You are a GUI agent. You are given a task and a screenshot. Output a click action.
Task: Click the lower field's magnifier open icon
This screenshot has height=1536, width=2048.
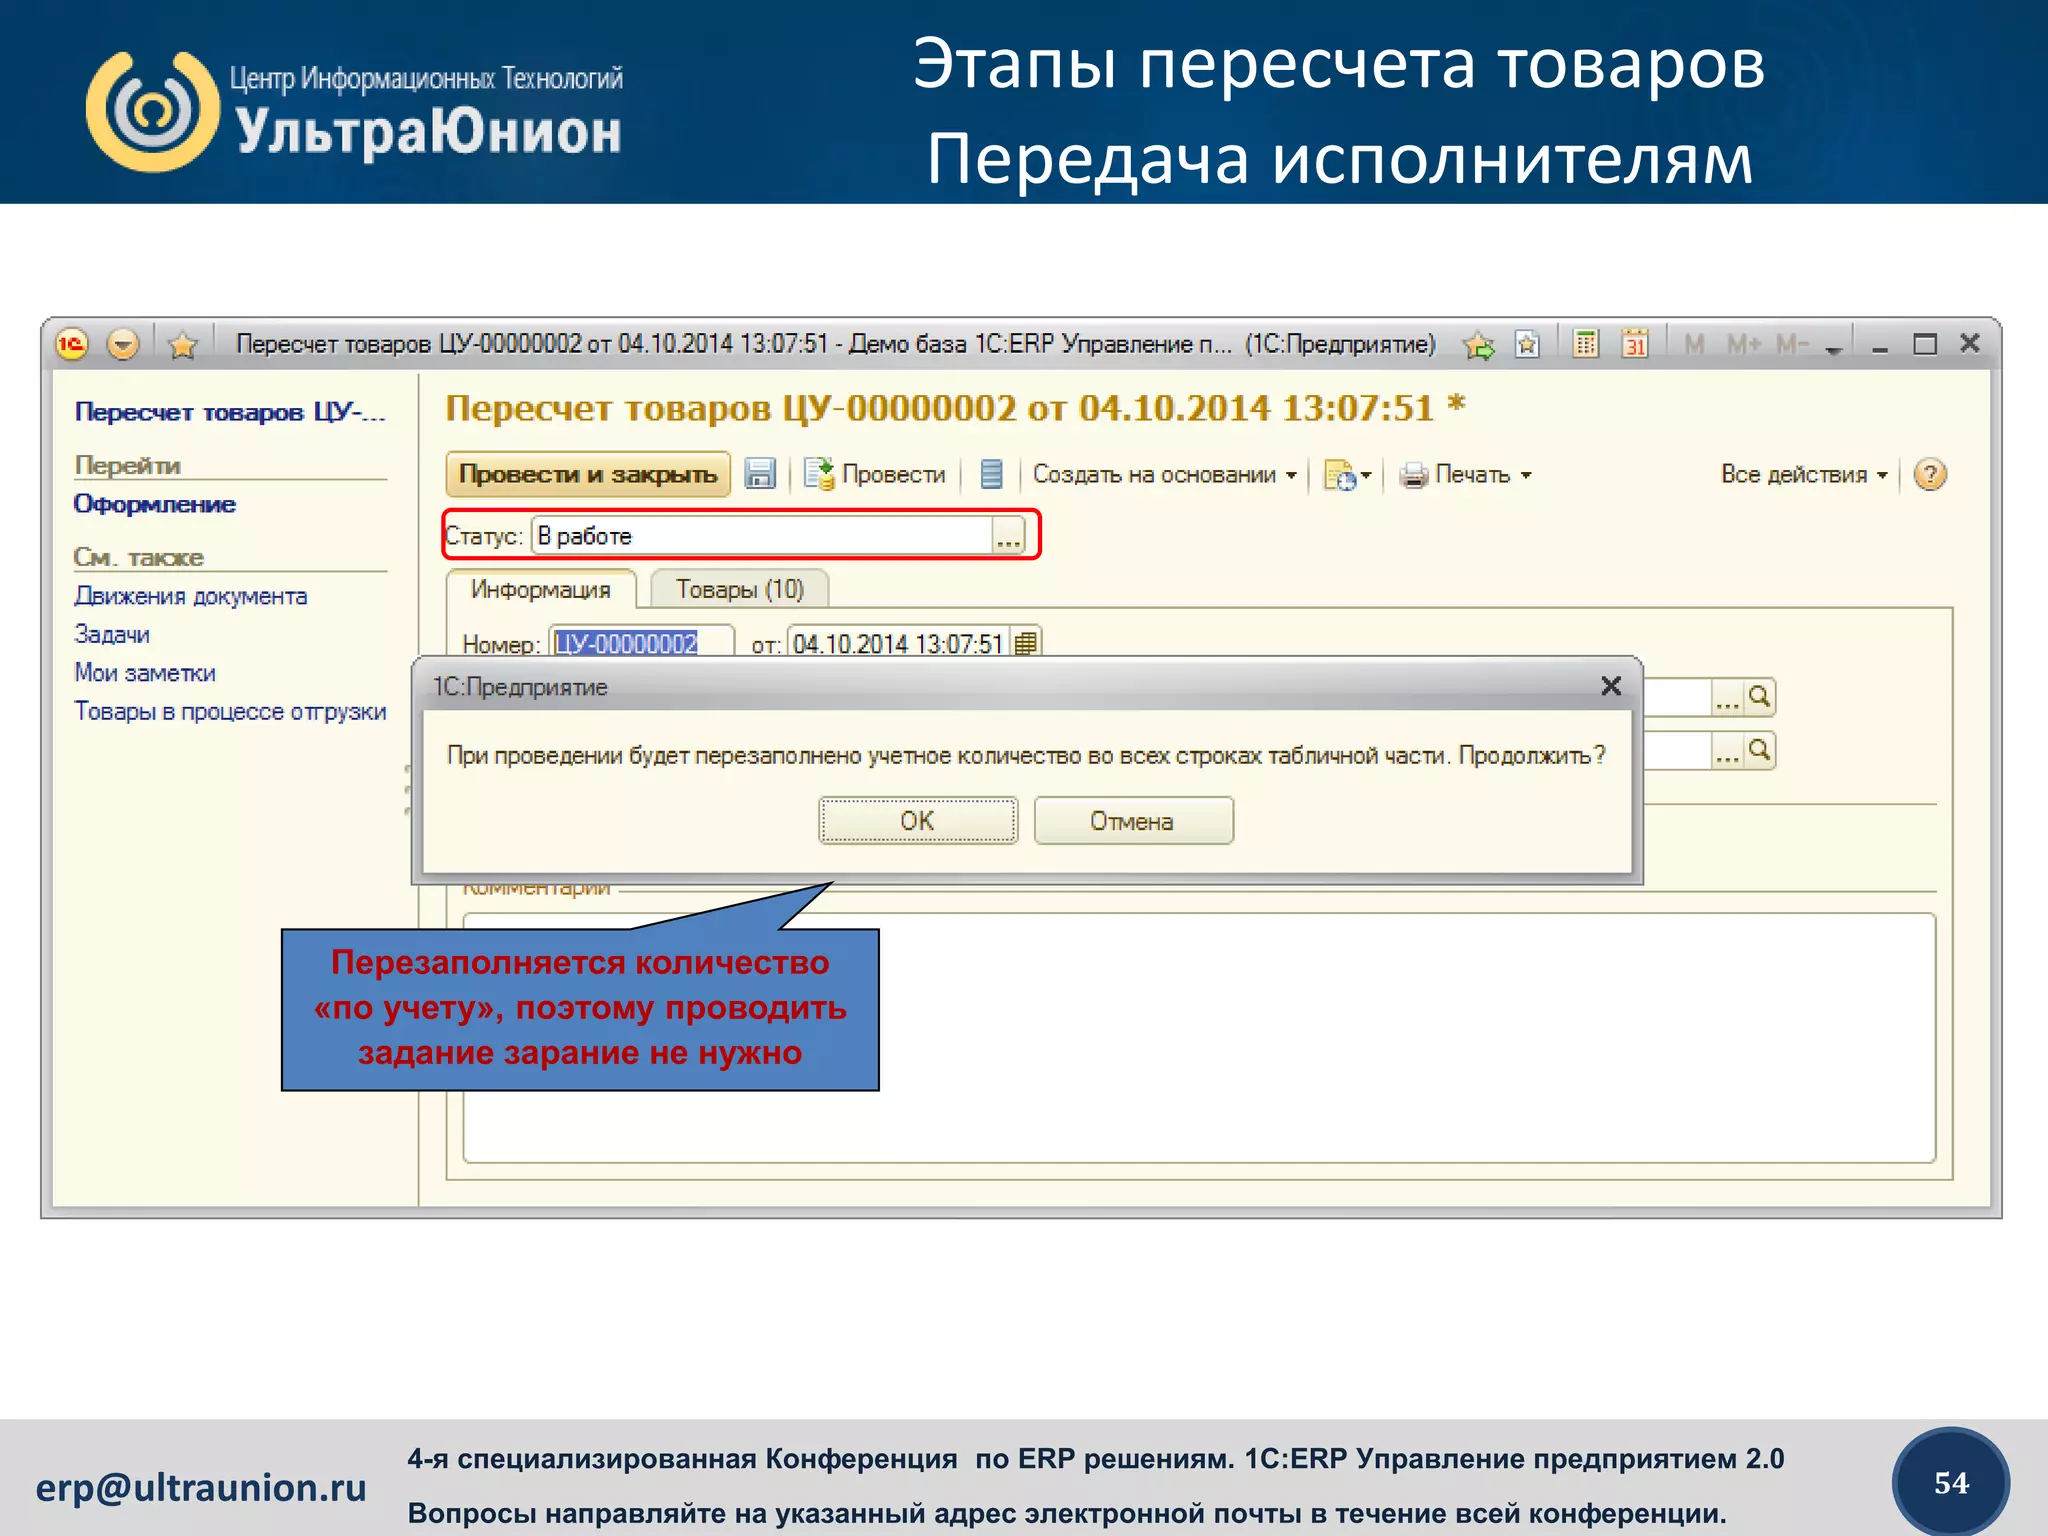[1760, 750]
